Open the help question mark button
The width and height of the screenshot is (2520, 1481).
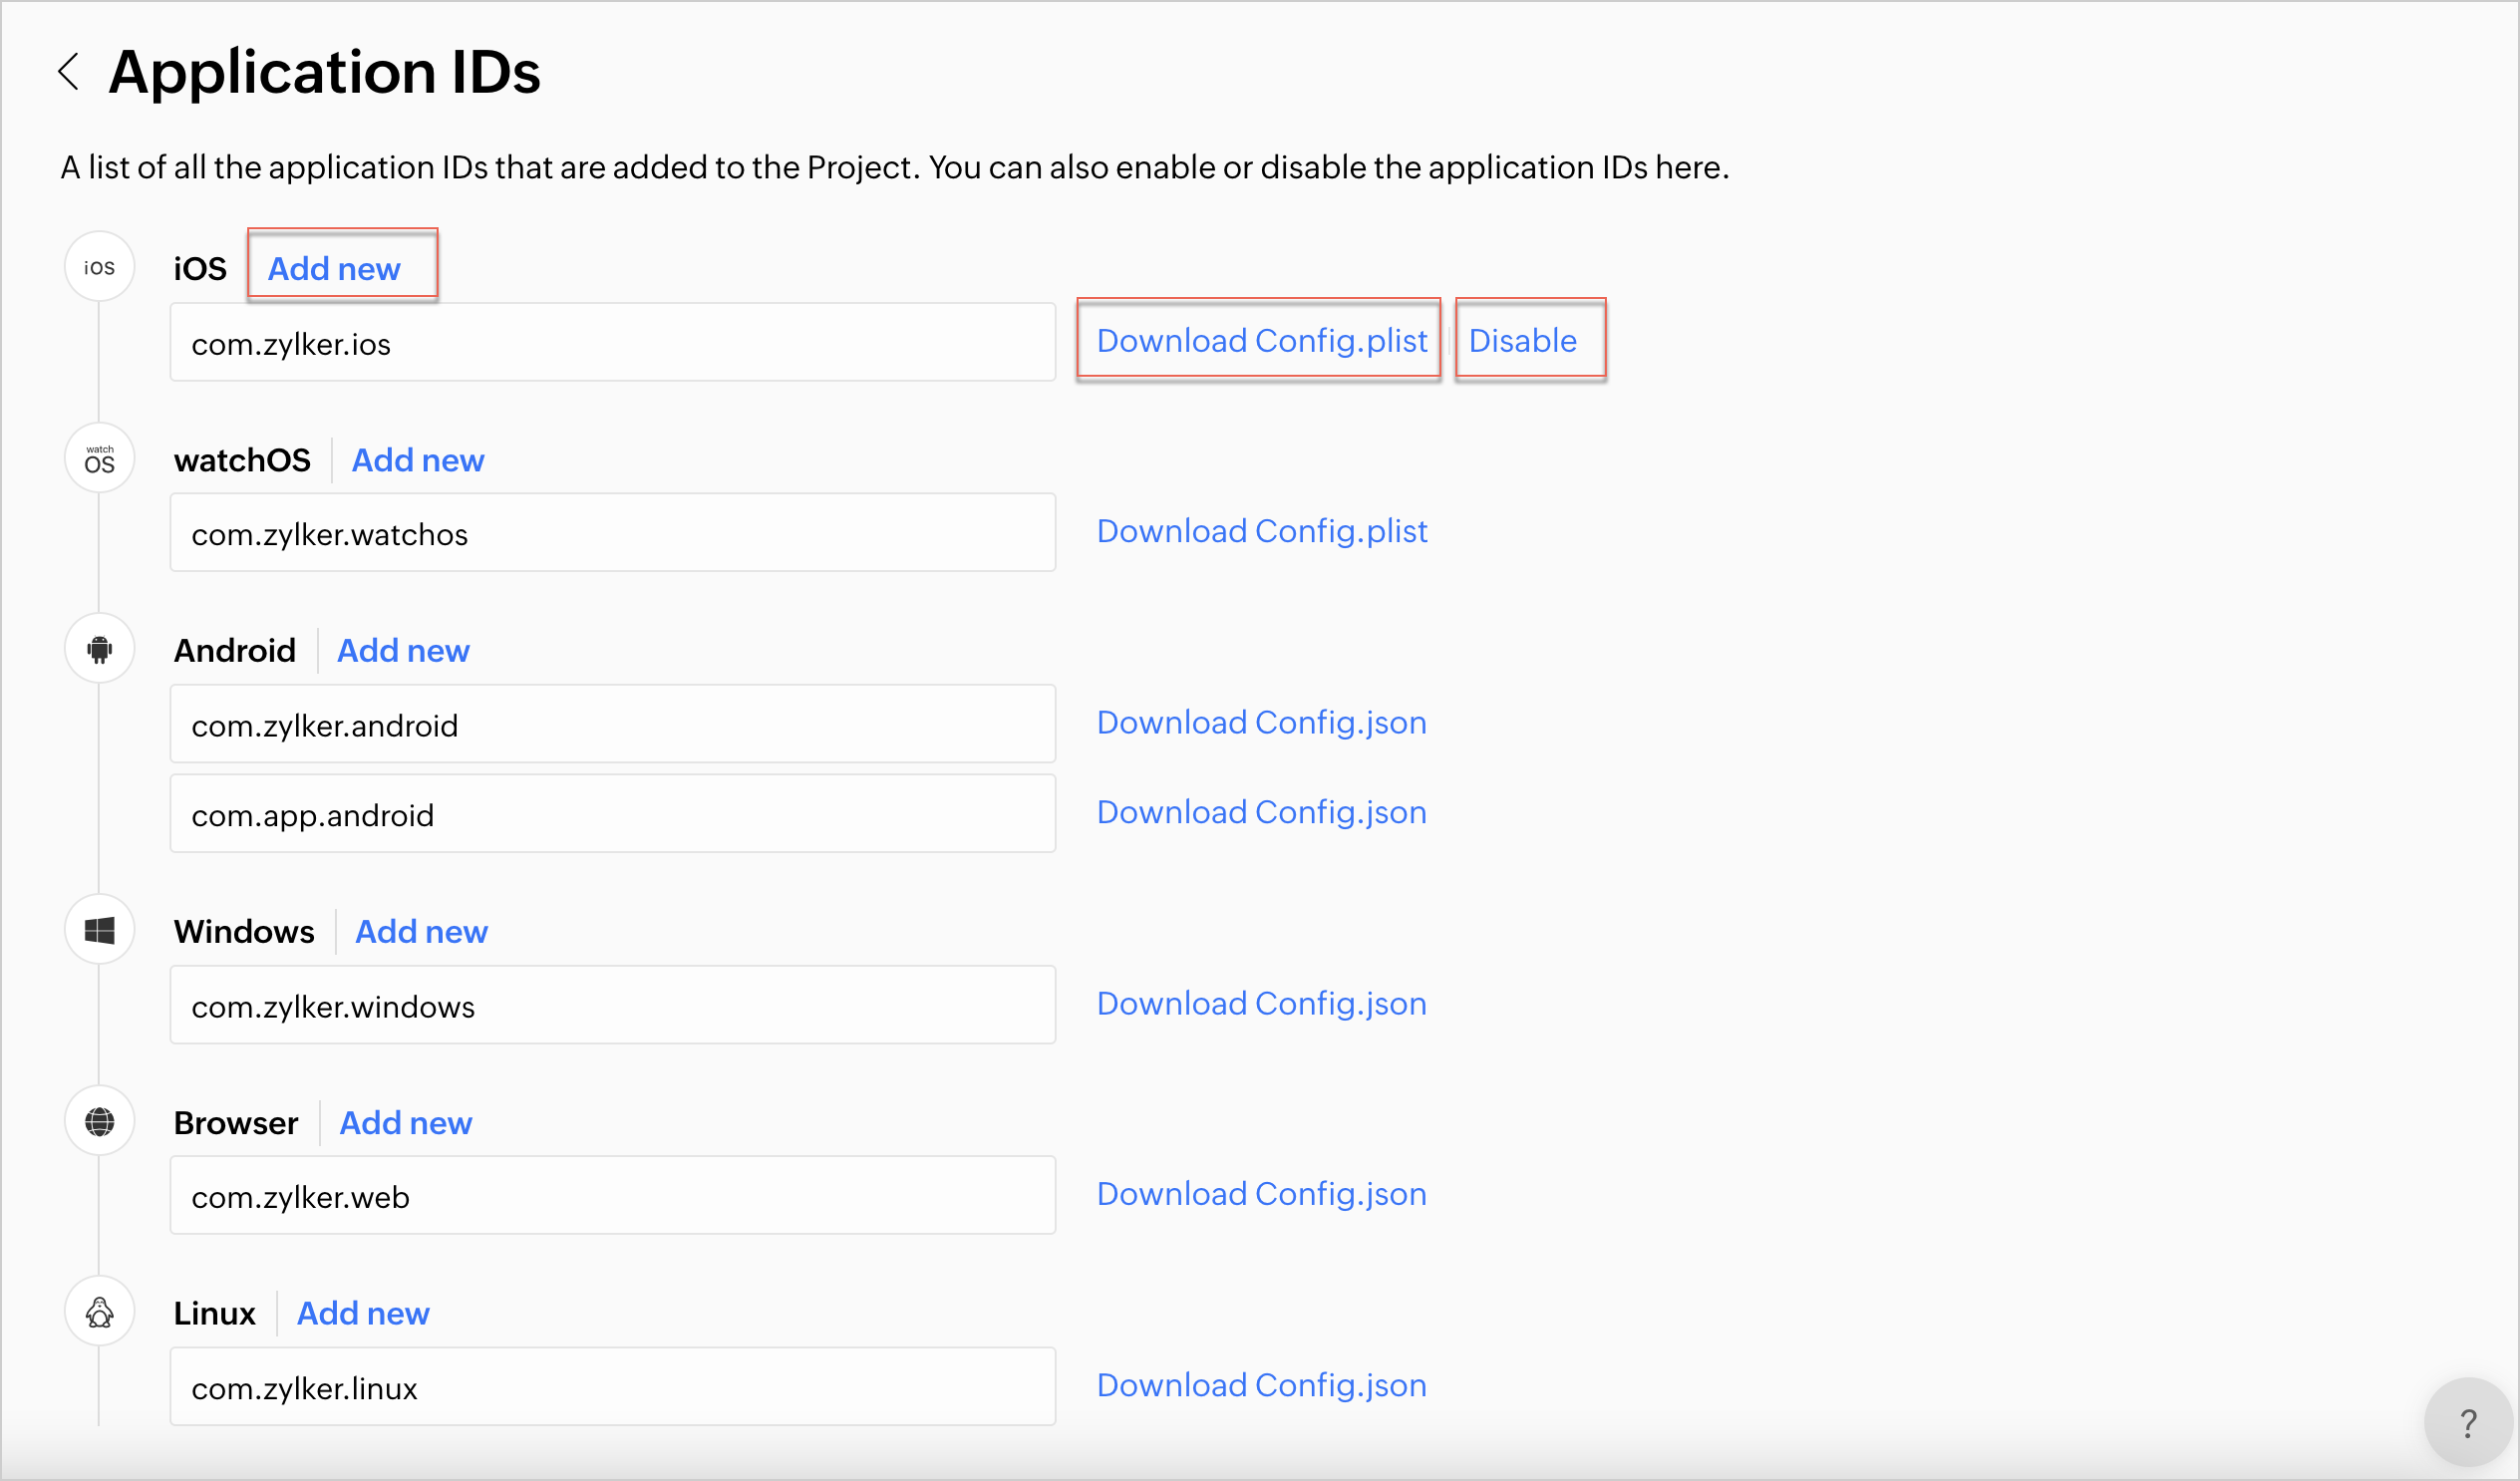[x=2467, y=1422]
